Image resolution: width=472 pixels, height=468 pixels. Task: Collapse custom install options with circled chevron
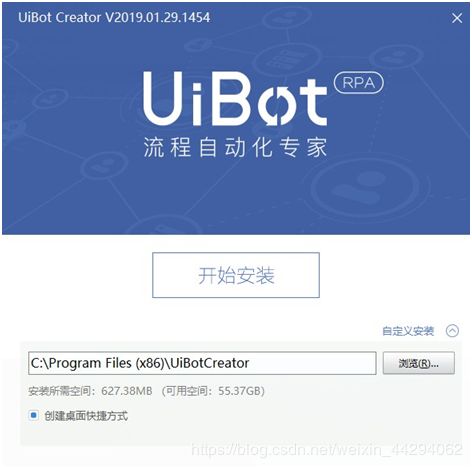tap(452, 331)
